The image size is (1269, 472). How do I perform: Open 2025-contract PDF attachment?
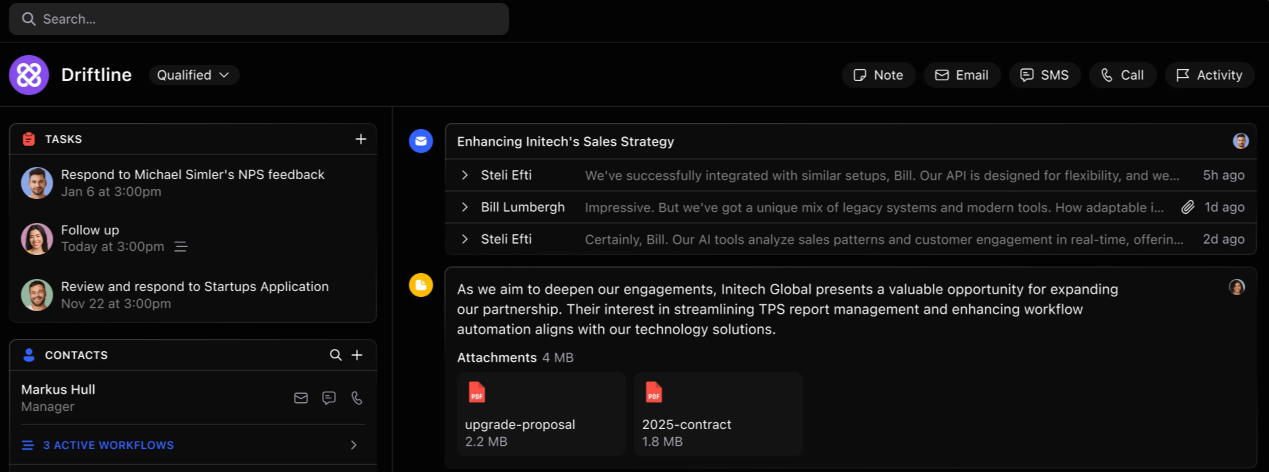point(718,414)
